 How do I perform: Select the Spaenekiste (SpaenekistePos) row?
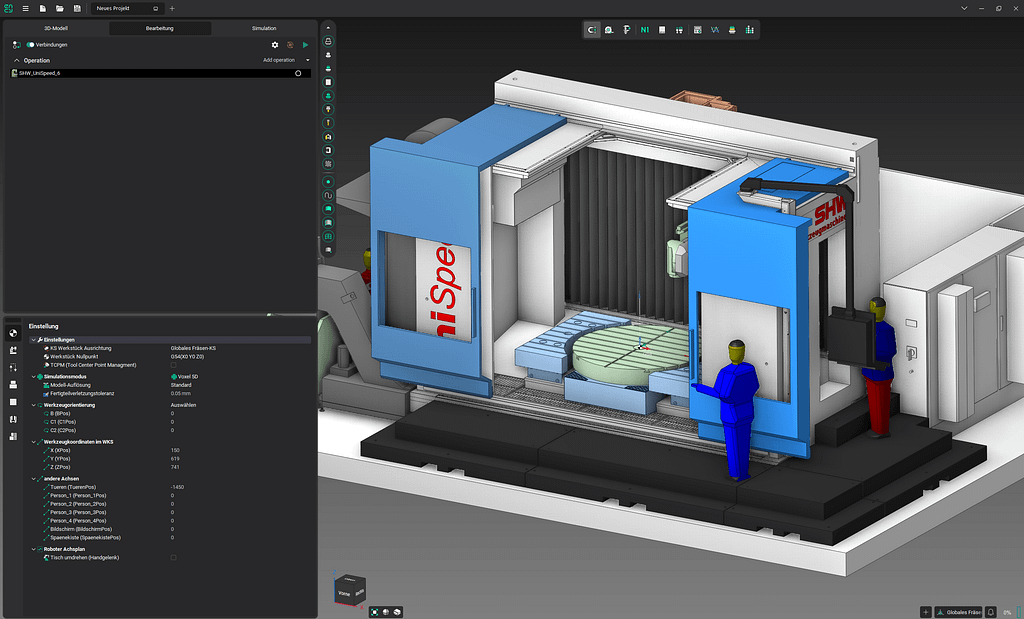pyautogui.click(x=170, y=538)
